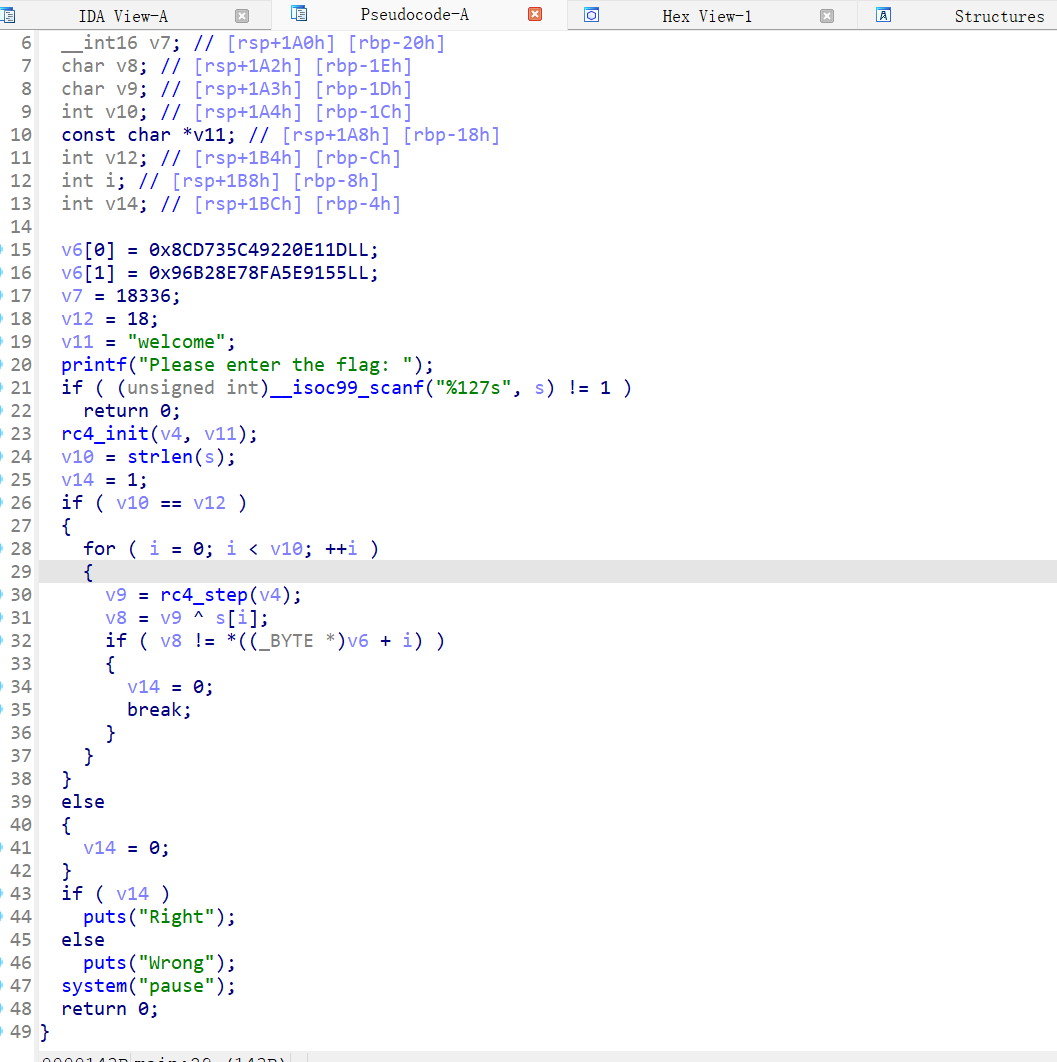Close the Pseudocode-A tab

(x=535, y=15)
